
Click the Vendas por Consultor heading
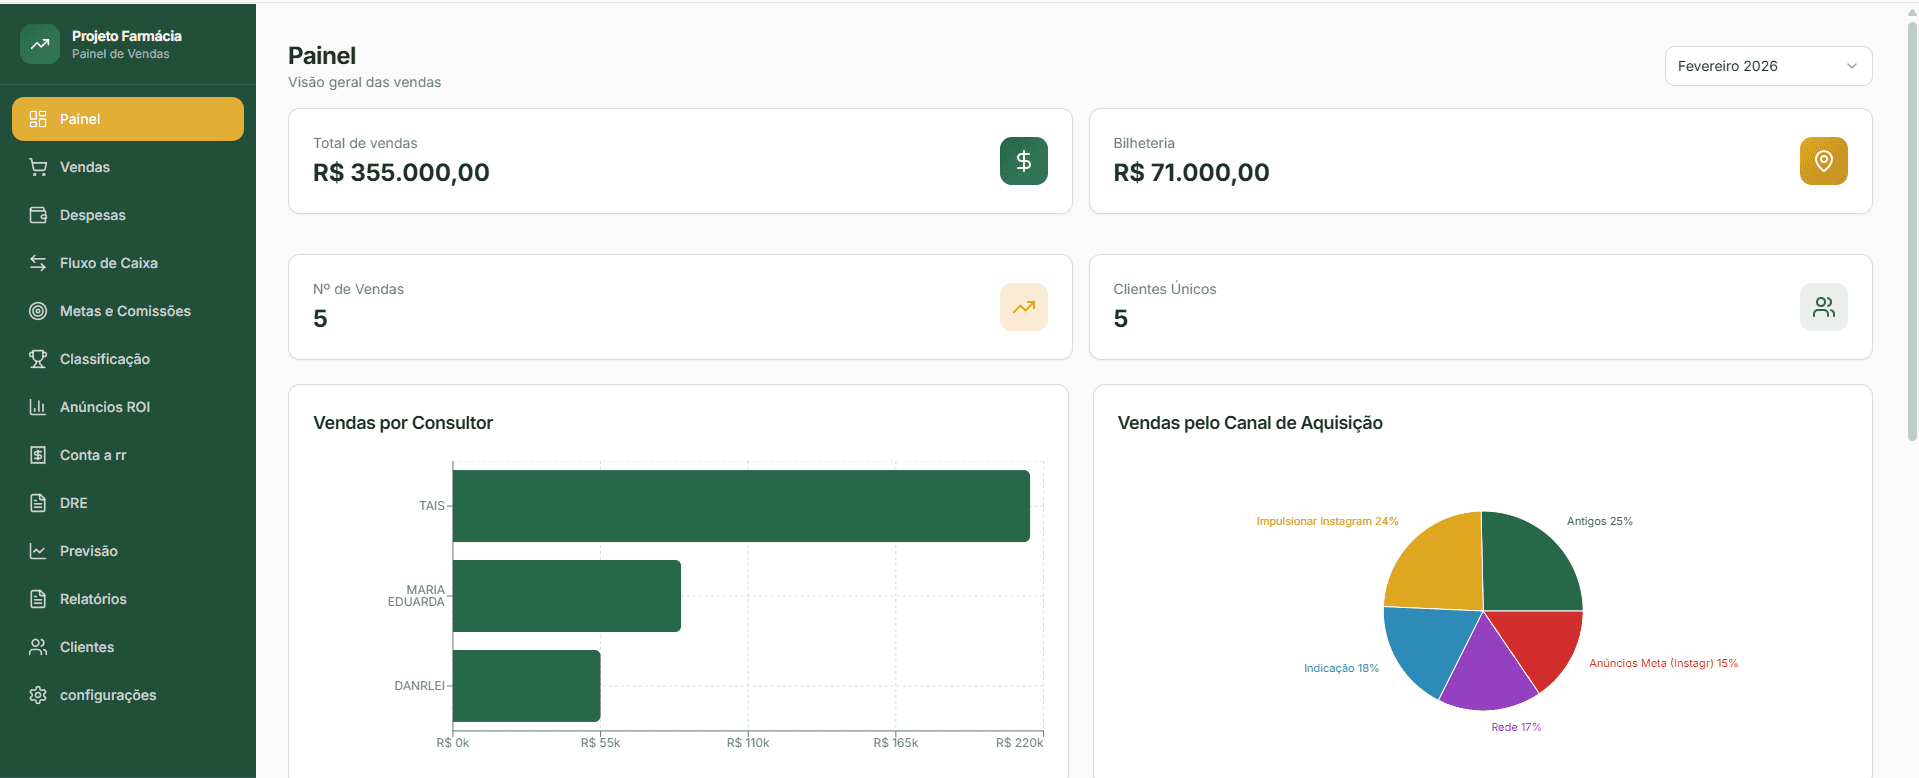pyautogui.click(x=403, y=423)
